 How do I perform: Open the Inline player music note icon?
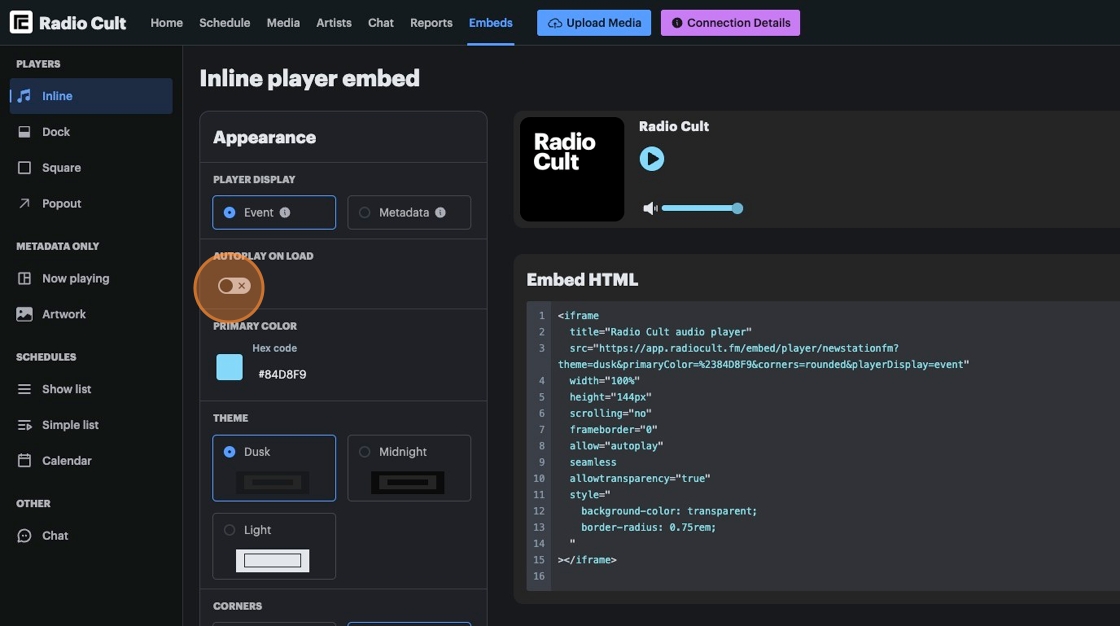click(24, 96)
